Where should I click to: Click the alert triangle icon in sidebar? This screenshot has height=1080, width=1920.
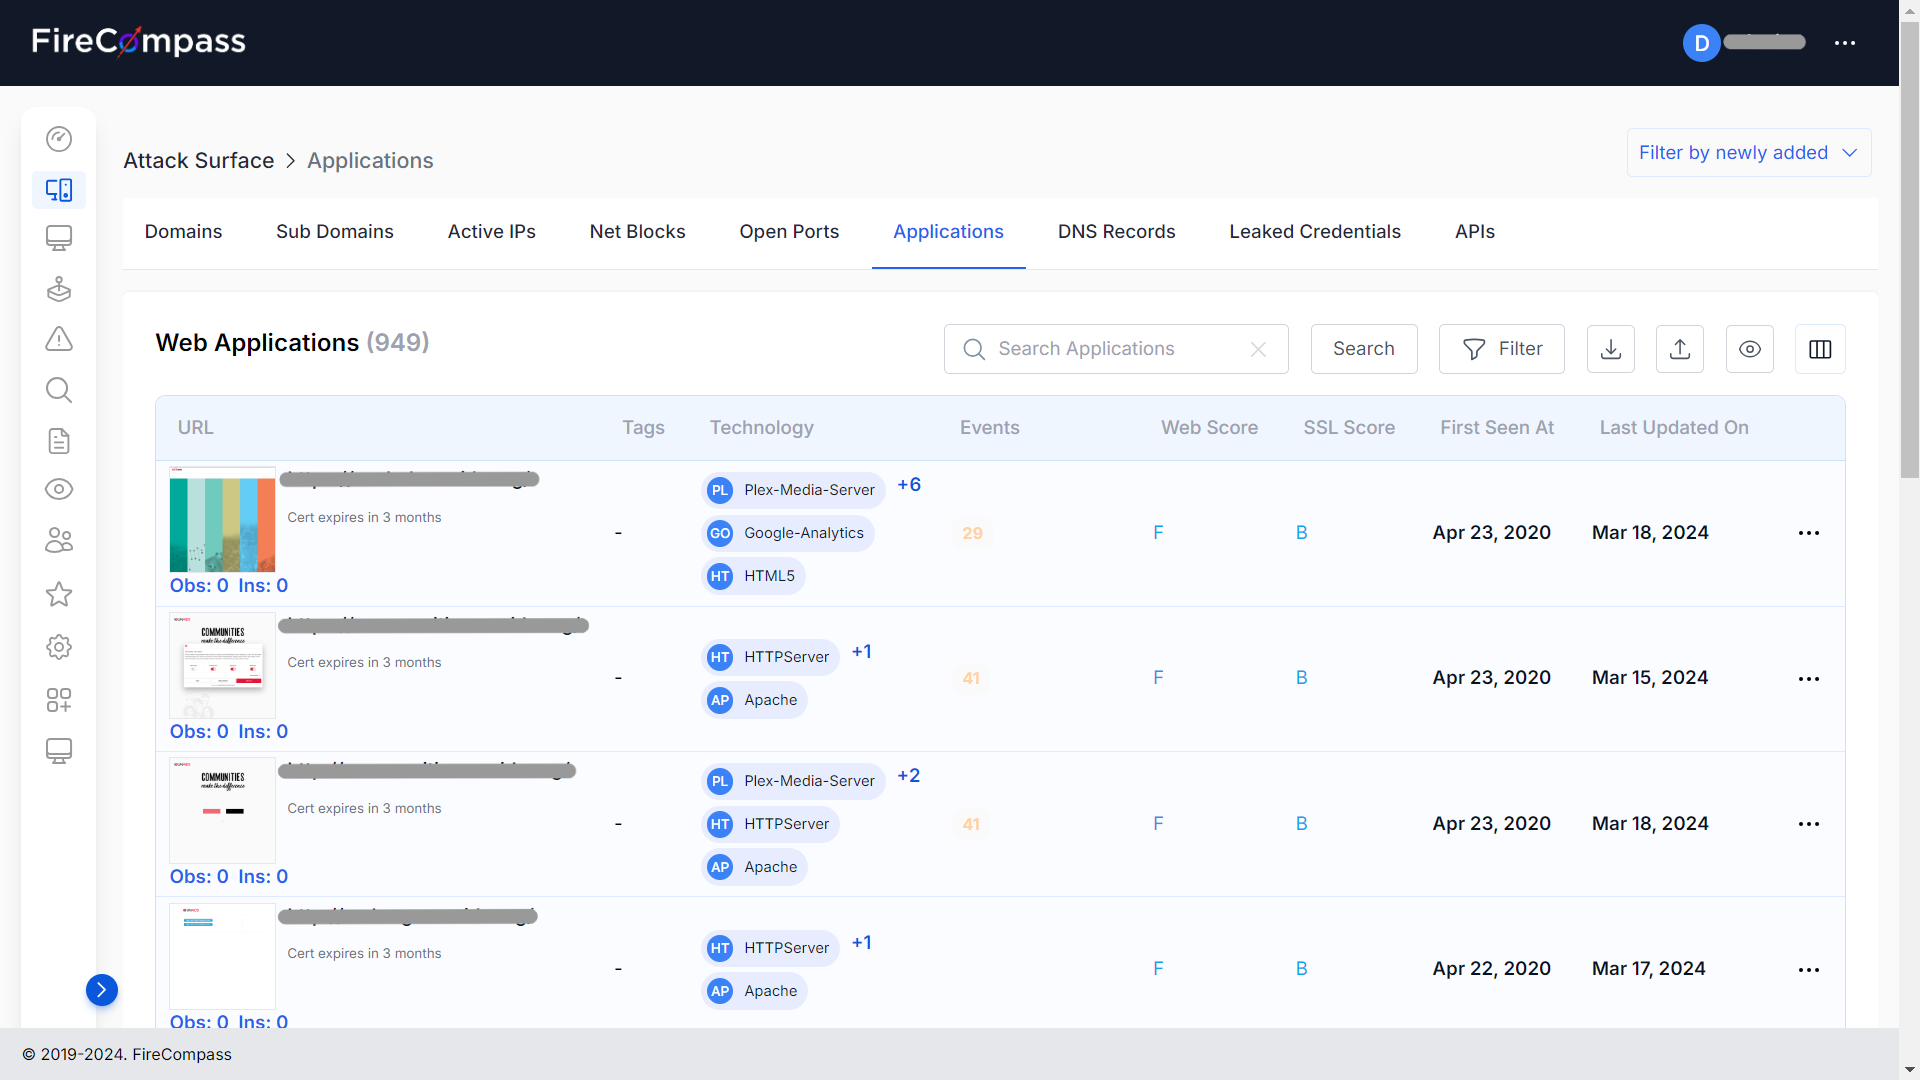59,339
